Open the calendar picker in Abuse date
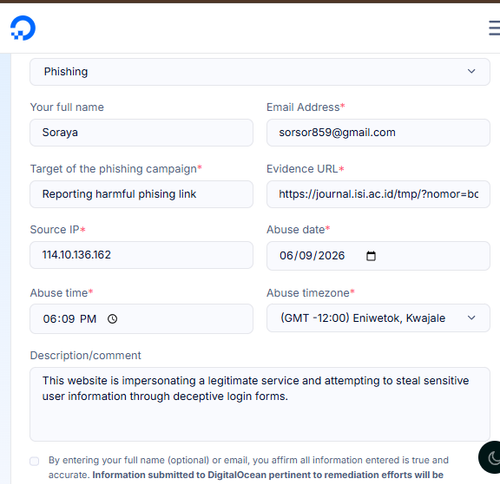Viewport: 500px width, 484px height. click(371, 256)
